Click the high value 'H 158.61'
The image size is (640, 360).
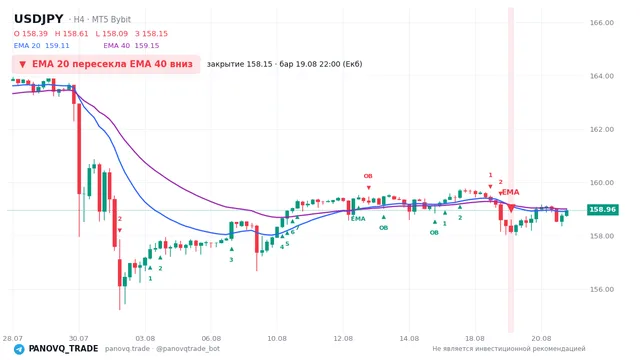coord(71,33)
